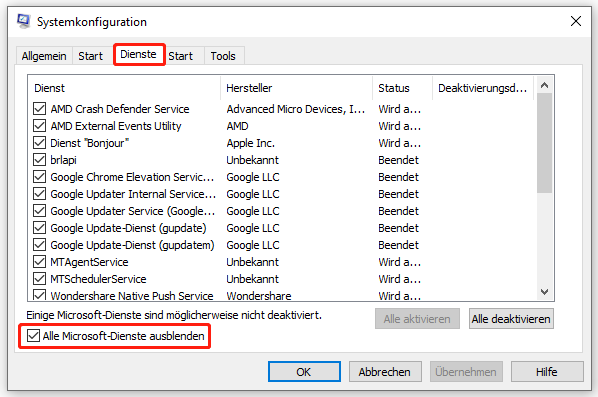Switch to the Start tab next to Allgemein
The width and height of the screenshot is (598, 397).
[x=90, y=56]
